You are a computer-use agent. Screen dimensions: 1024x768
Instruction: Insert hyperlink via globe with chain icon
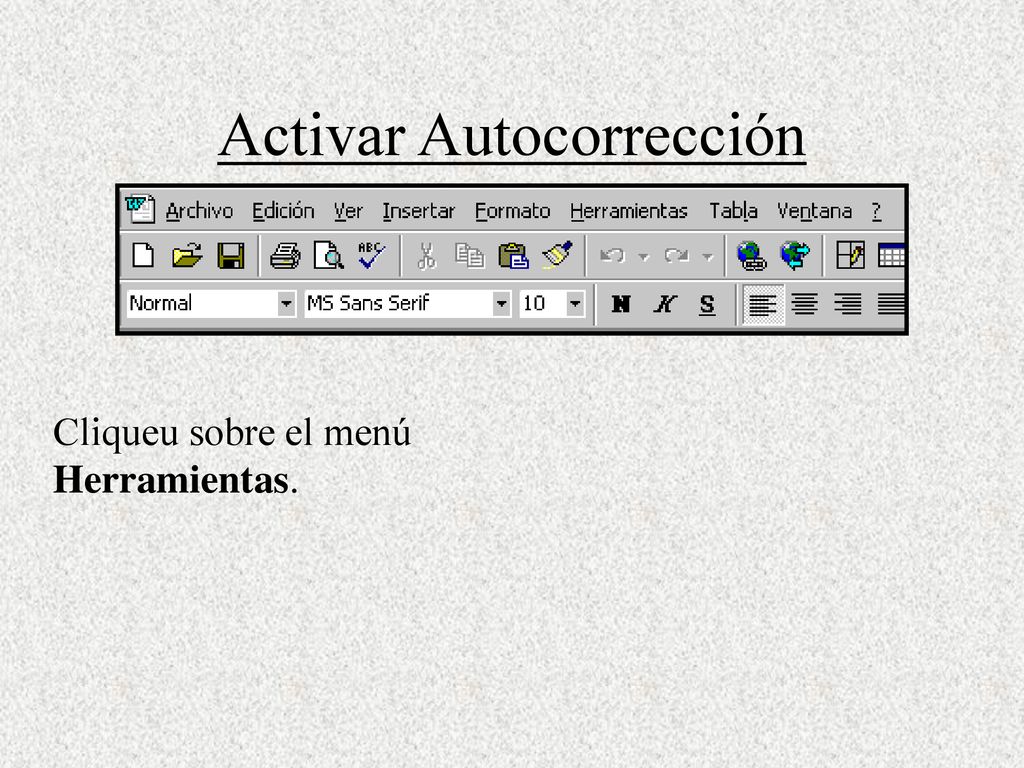751,255
